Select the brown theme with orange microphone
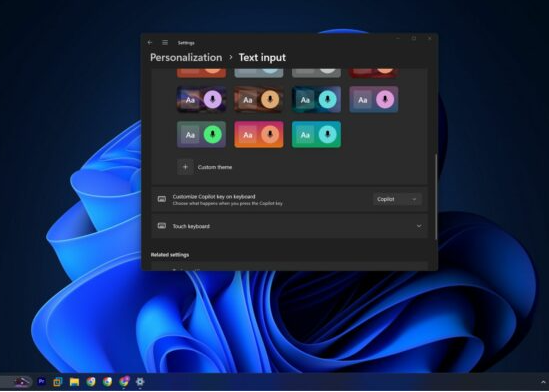Image resolution: width=549 pixels, height=392 pixels. tap(259, 100)
